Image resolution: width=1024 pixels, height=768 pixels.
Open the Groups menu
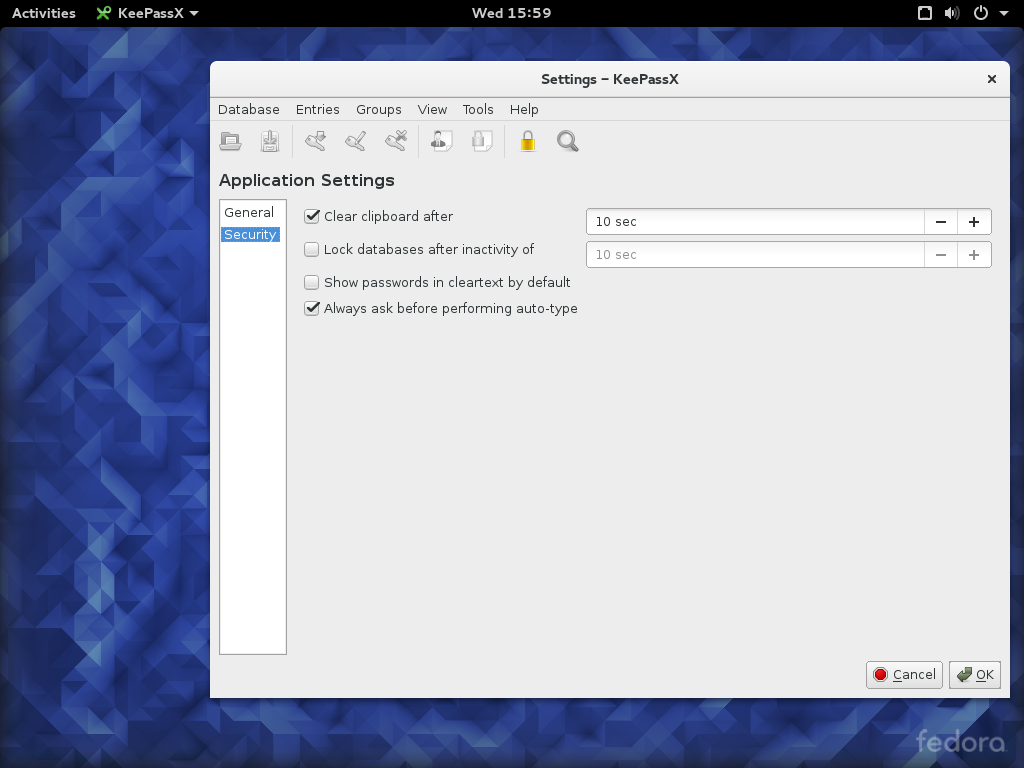tap(379, 109)
